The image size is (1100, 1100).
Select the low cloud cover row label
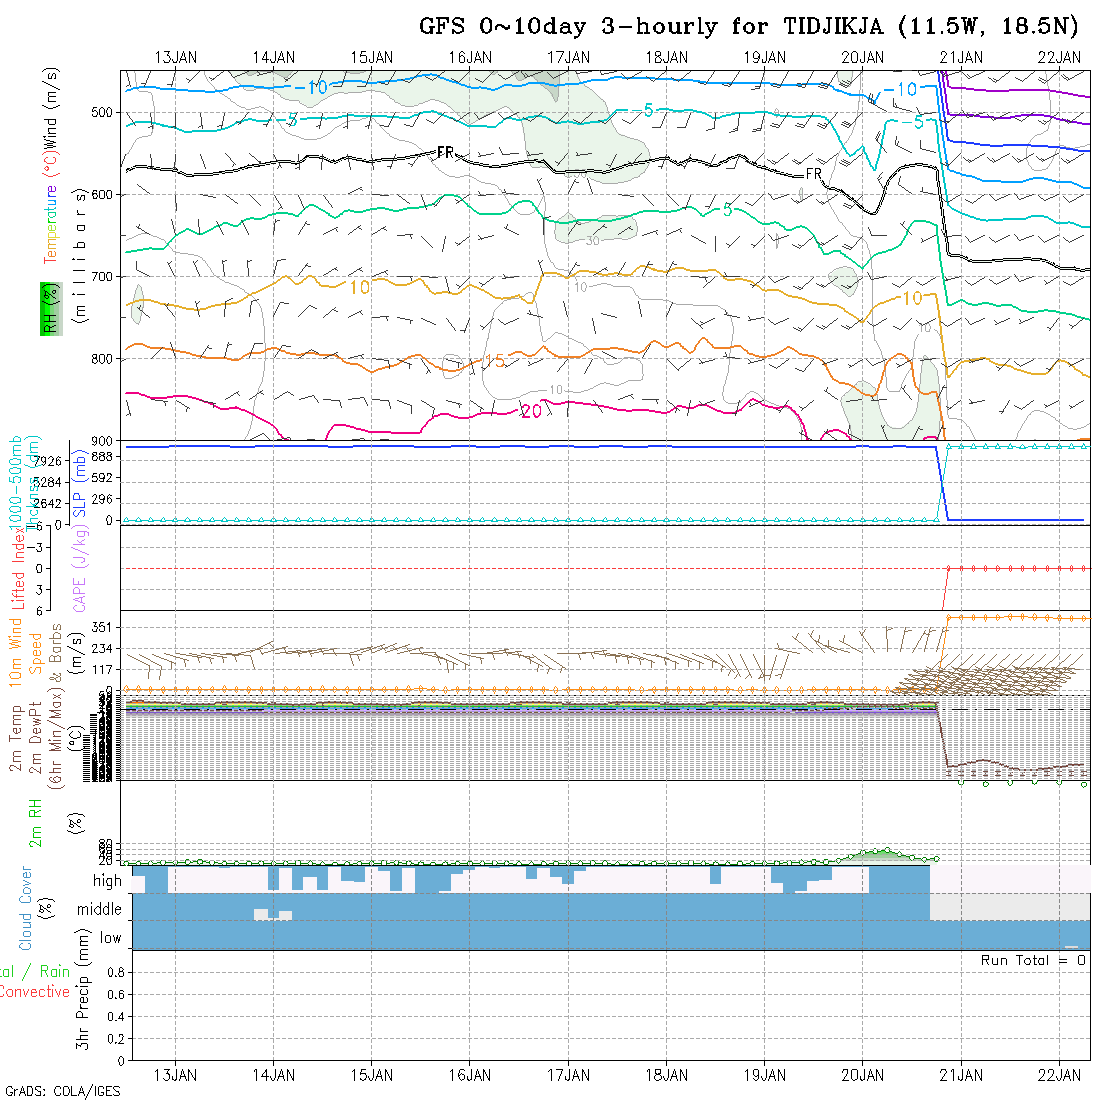point(110,938)
